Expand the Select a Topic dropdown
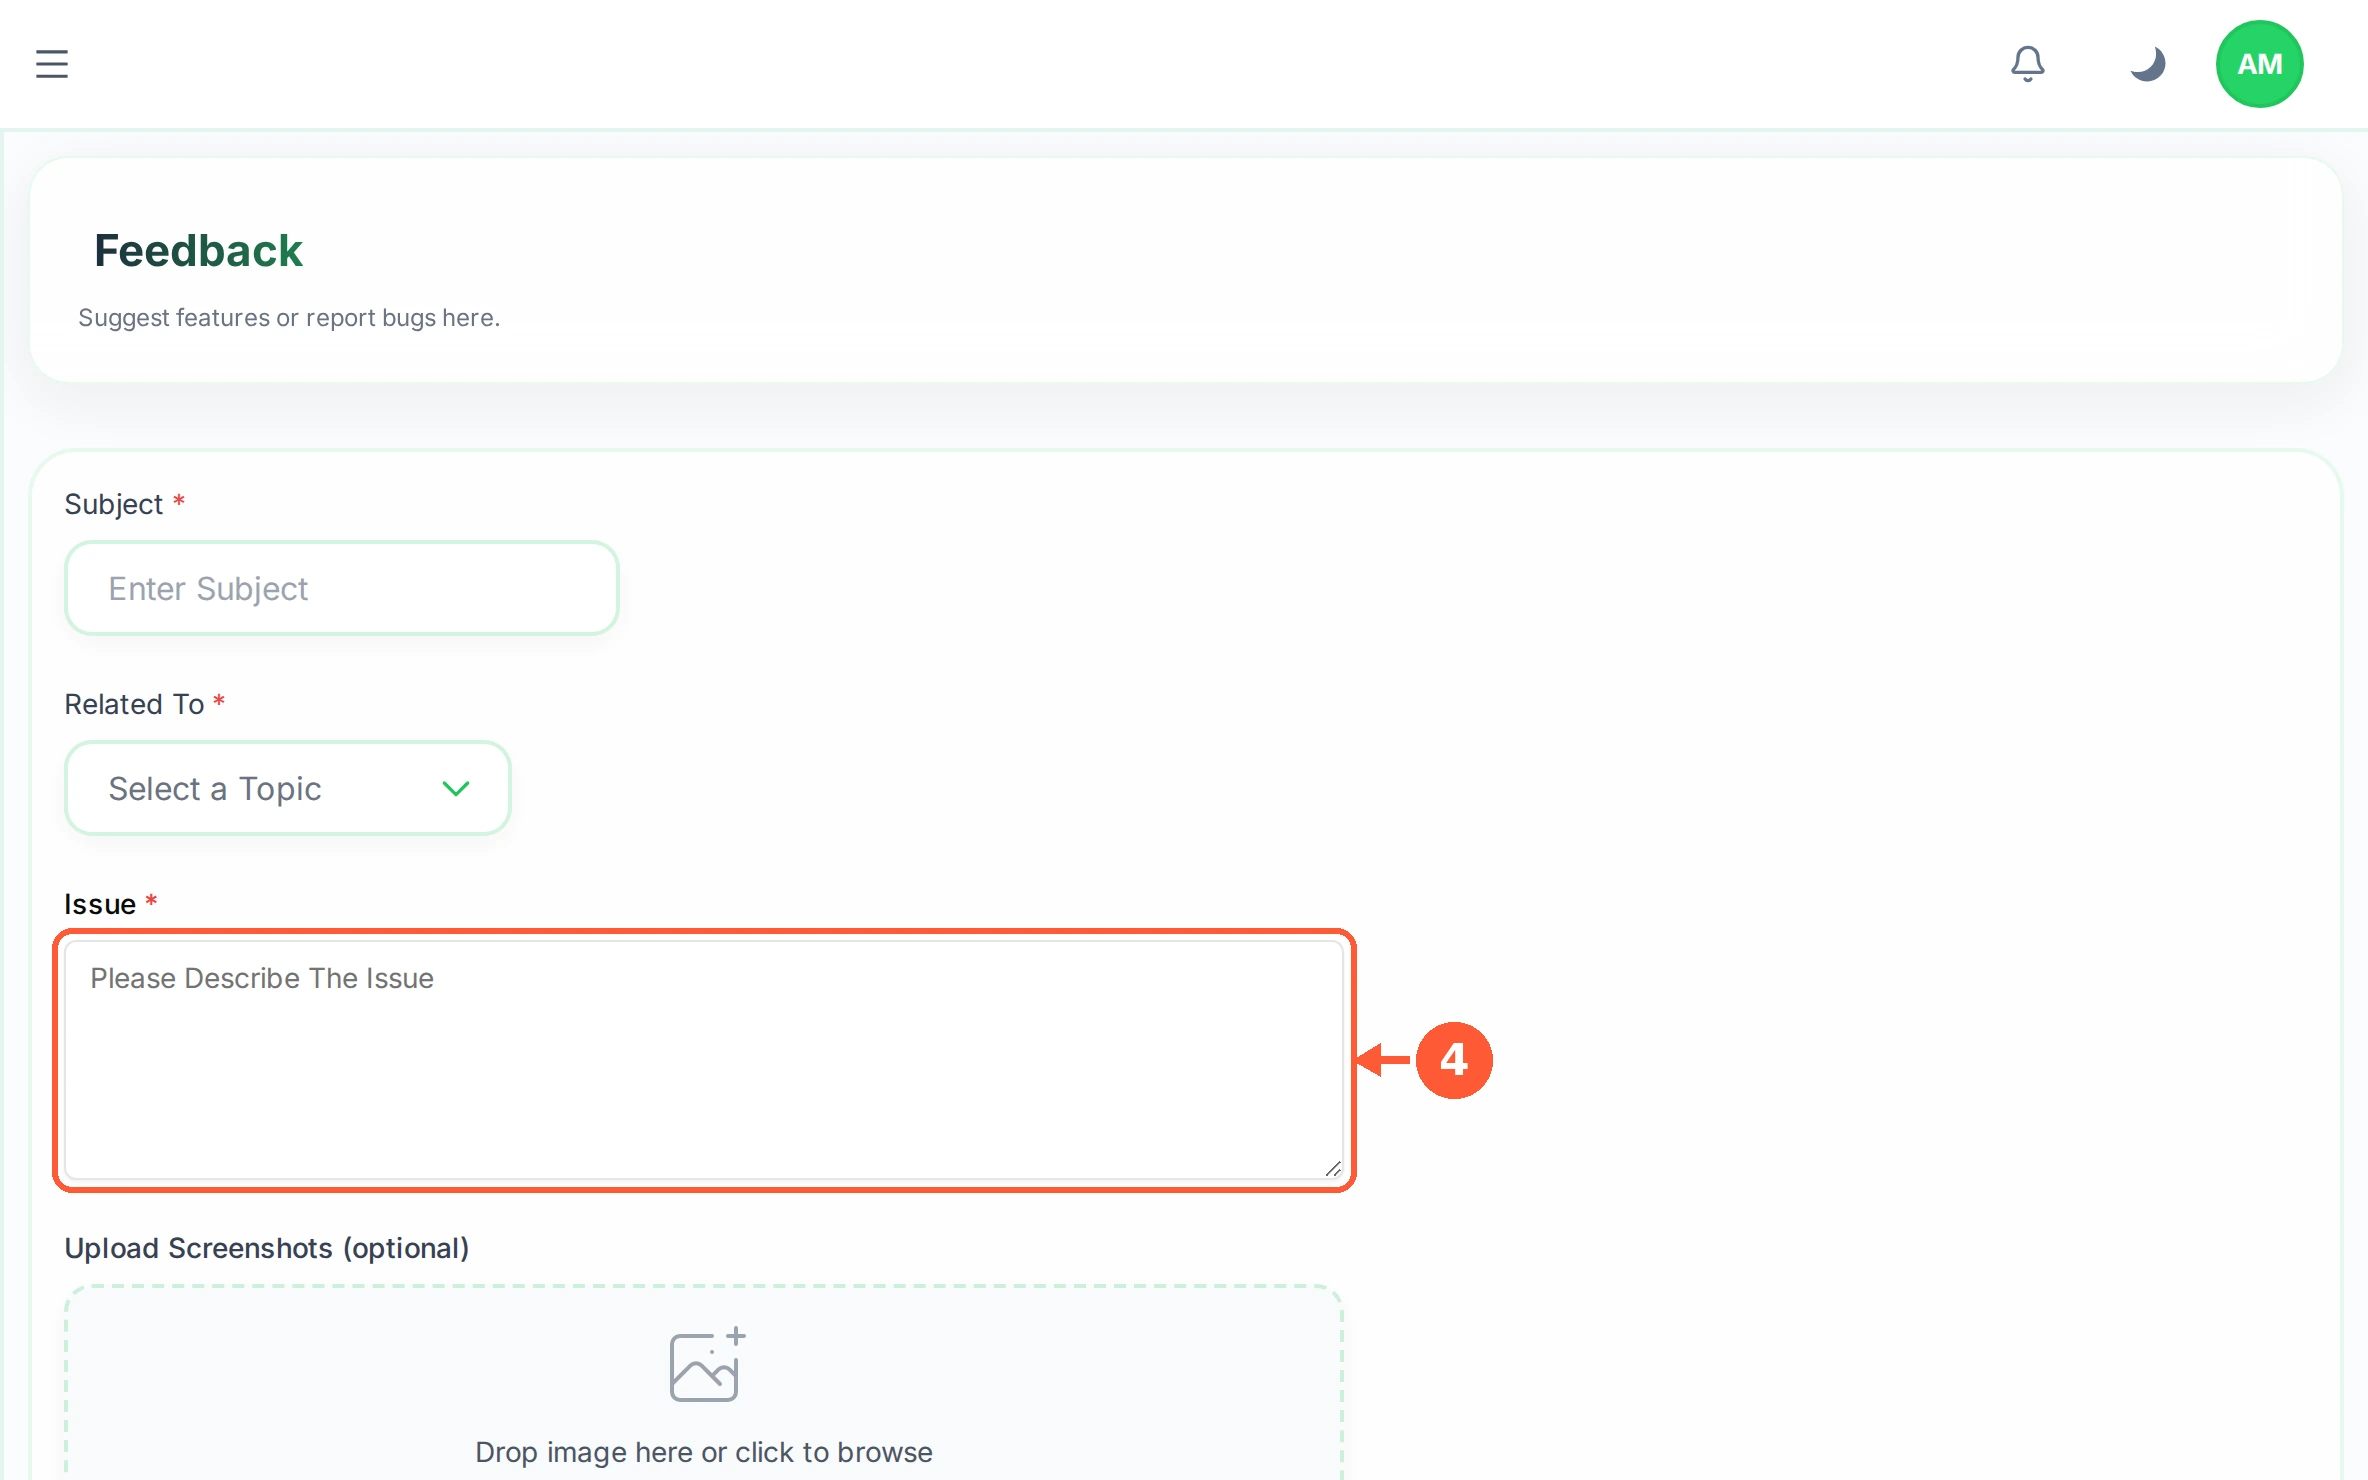2368x1480 pixels. [288, 788]
